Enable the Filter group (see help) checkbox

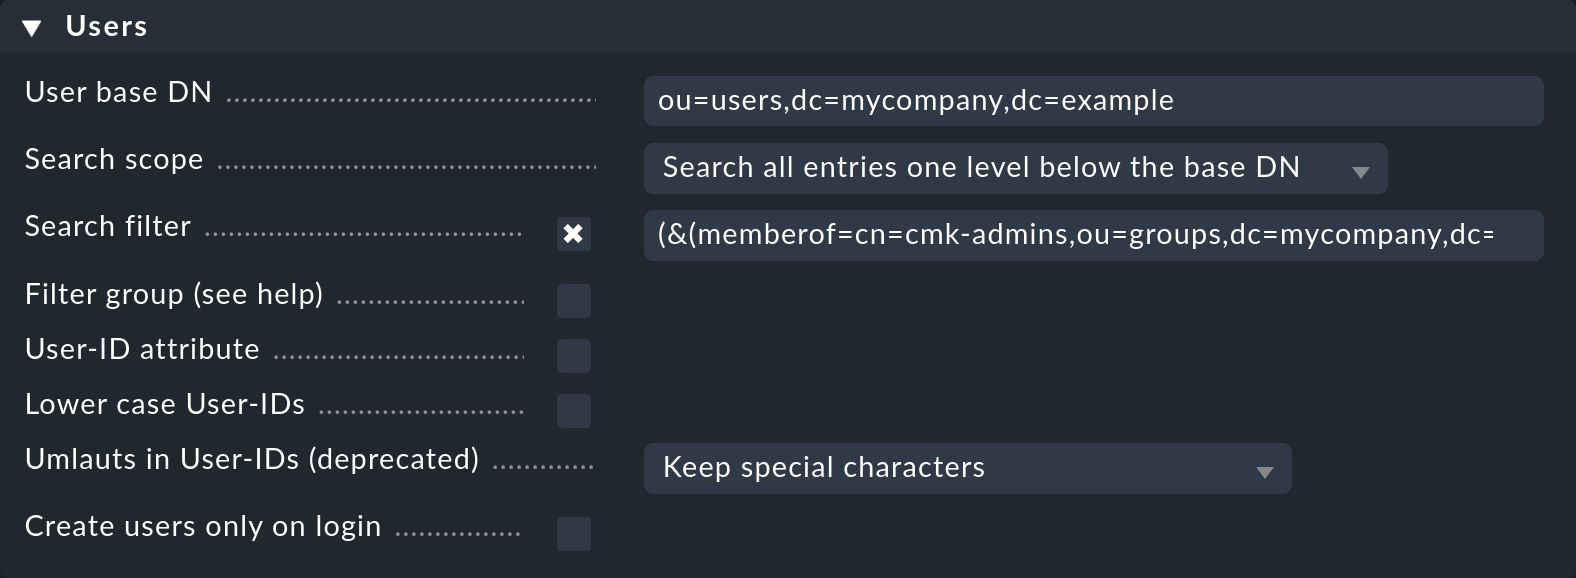574,301
